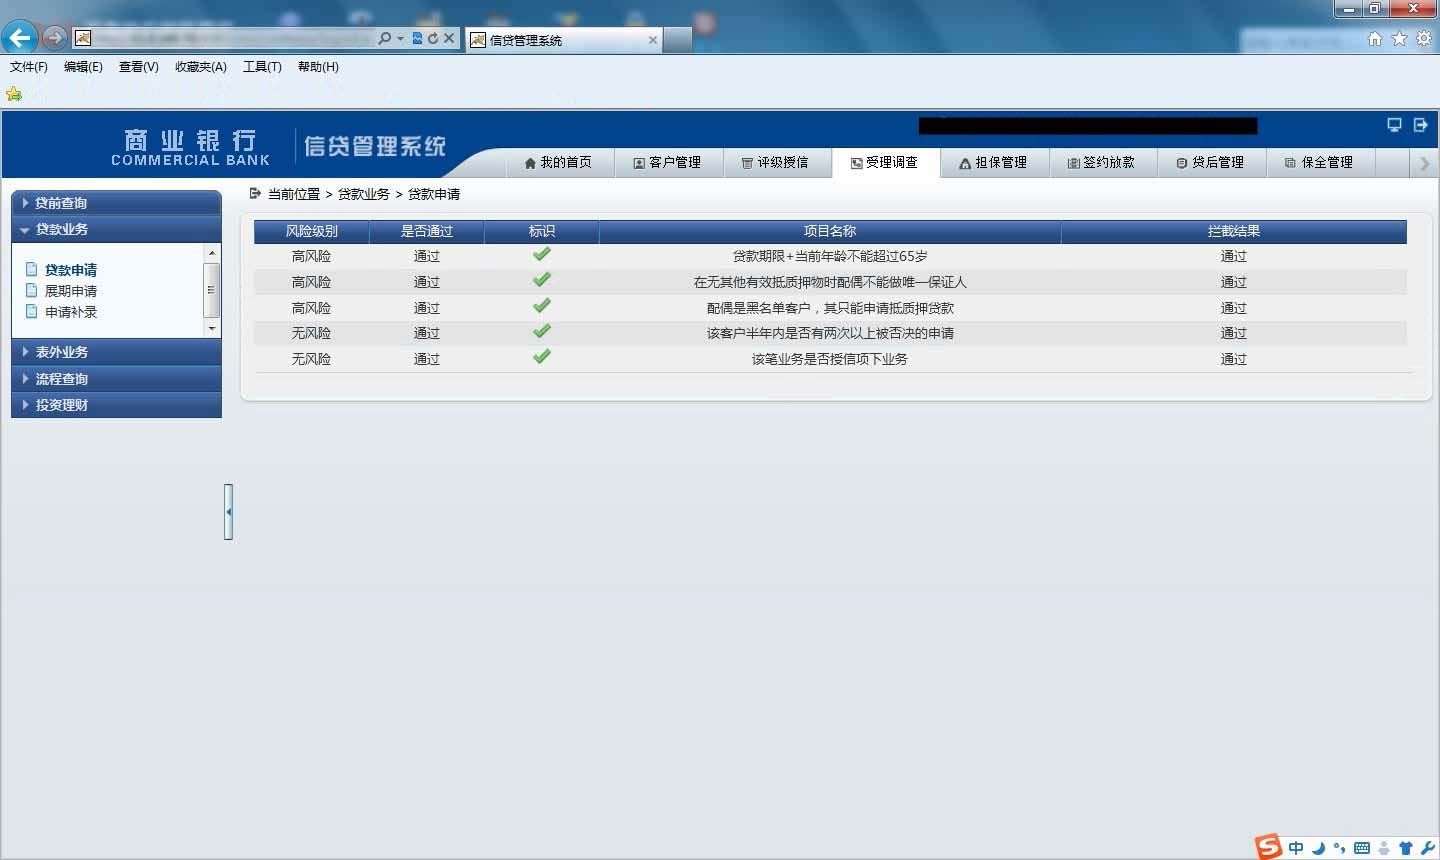Click the document icon beside 展期申请
This screenshot has width=1440, height=860.
(x=32, y=290)
